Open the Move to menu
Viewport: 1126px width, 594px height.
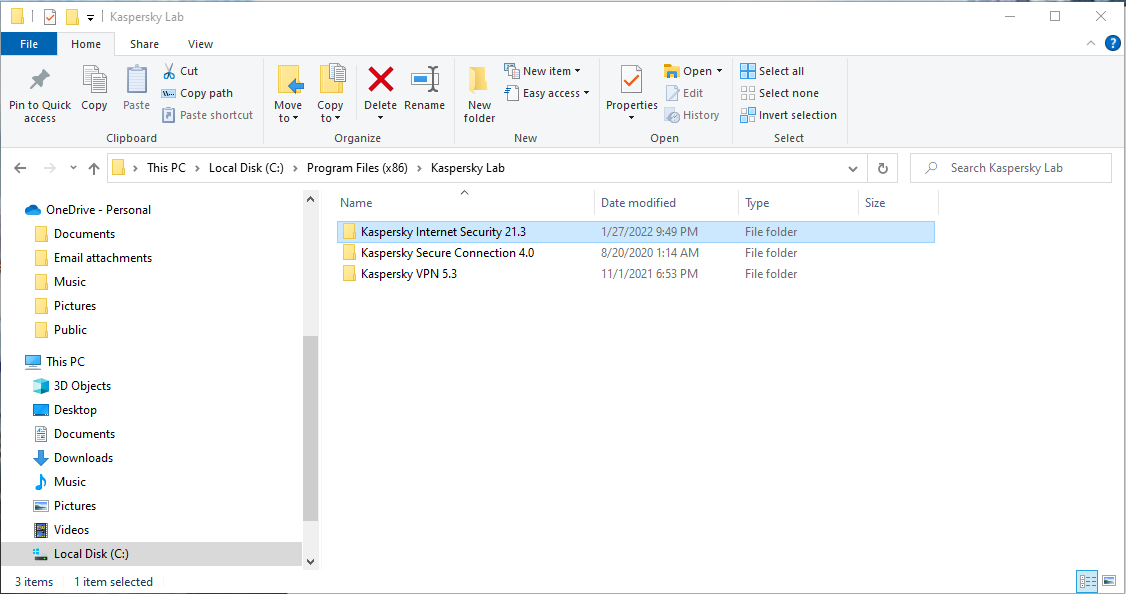288,95
